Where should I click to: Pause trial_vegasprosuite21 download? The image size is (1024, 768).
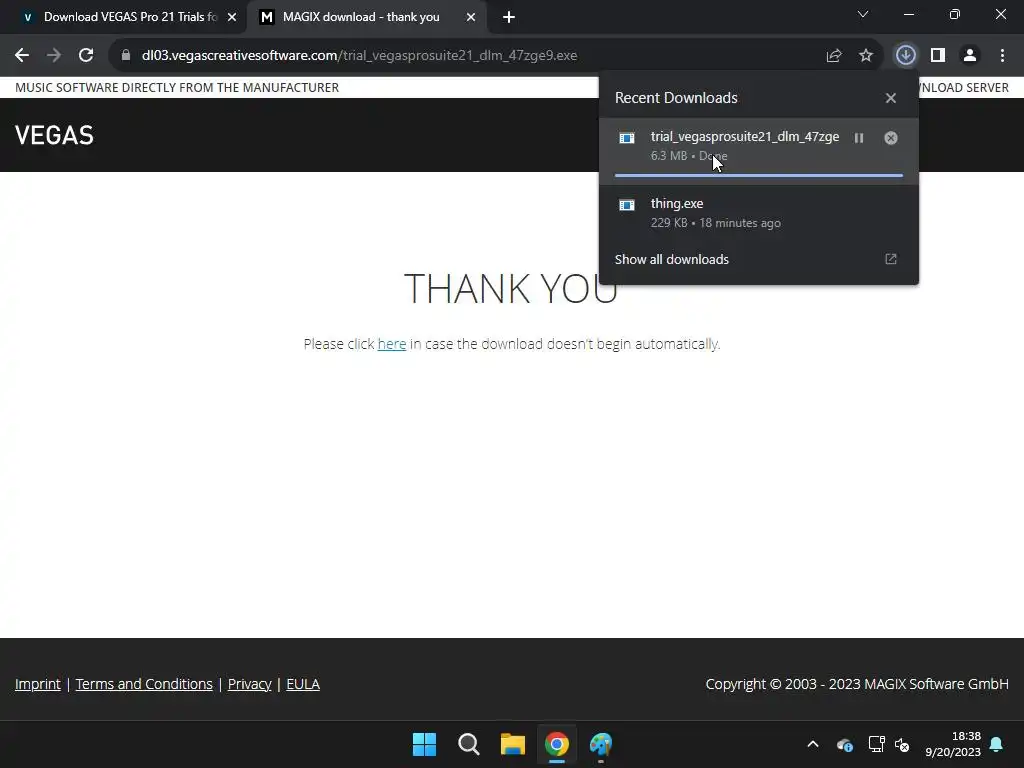859,138
